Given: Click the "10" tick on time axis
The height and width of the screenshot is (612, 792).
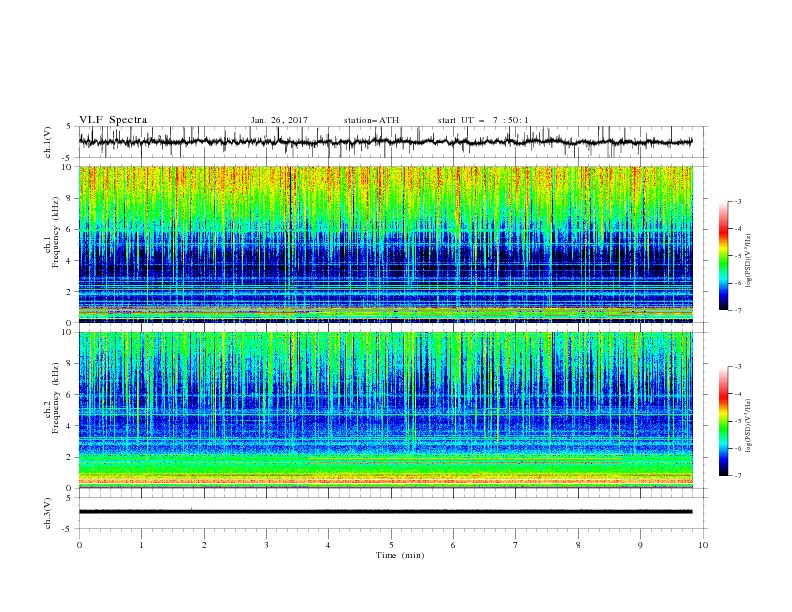Looking at the screenshot, I should pyautogui.click(x=703, y=545).
